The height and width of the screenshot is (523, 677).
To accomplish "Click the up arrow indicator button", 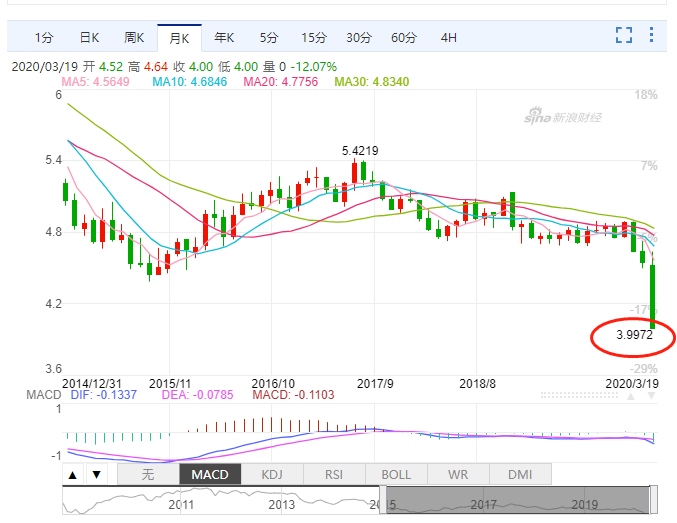I will coord(74,474).
